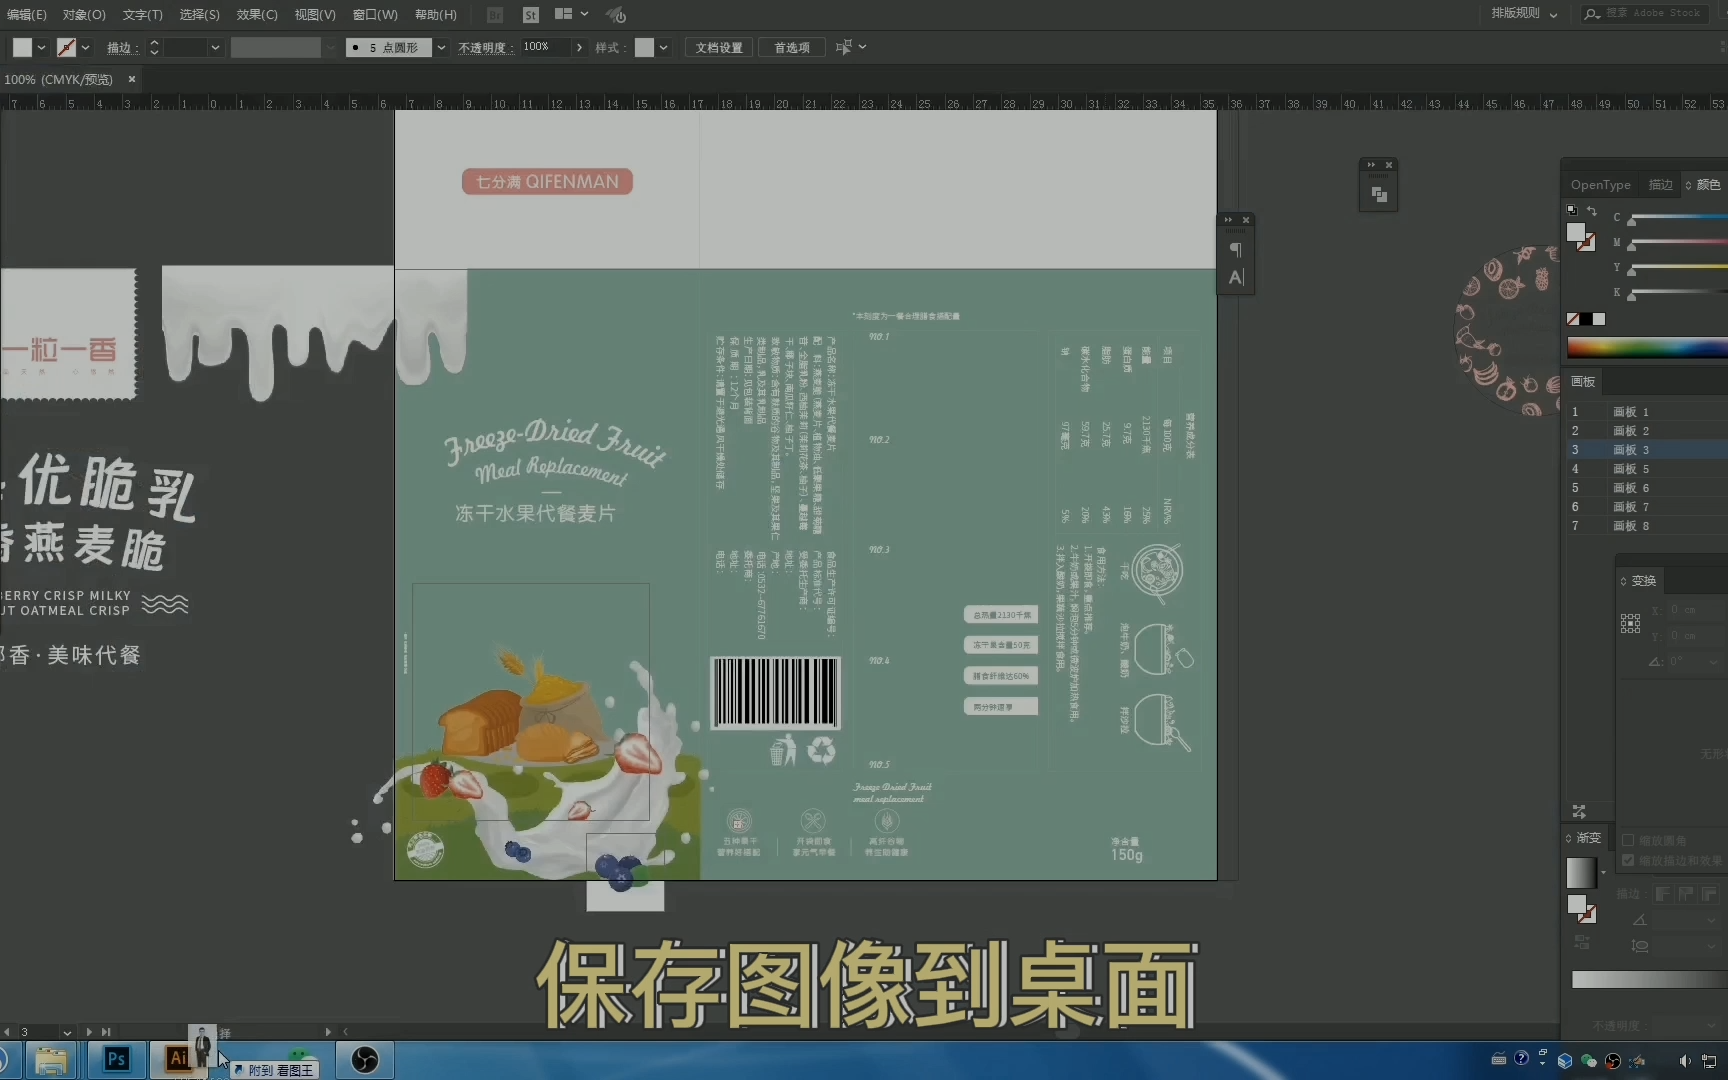Toggle the 缩放描边和效果 checkbox
This screenshot has width=1728, height=1080.
pyautogui.click(x=1628, y=860)
